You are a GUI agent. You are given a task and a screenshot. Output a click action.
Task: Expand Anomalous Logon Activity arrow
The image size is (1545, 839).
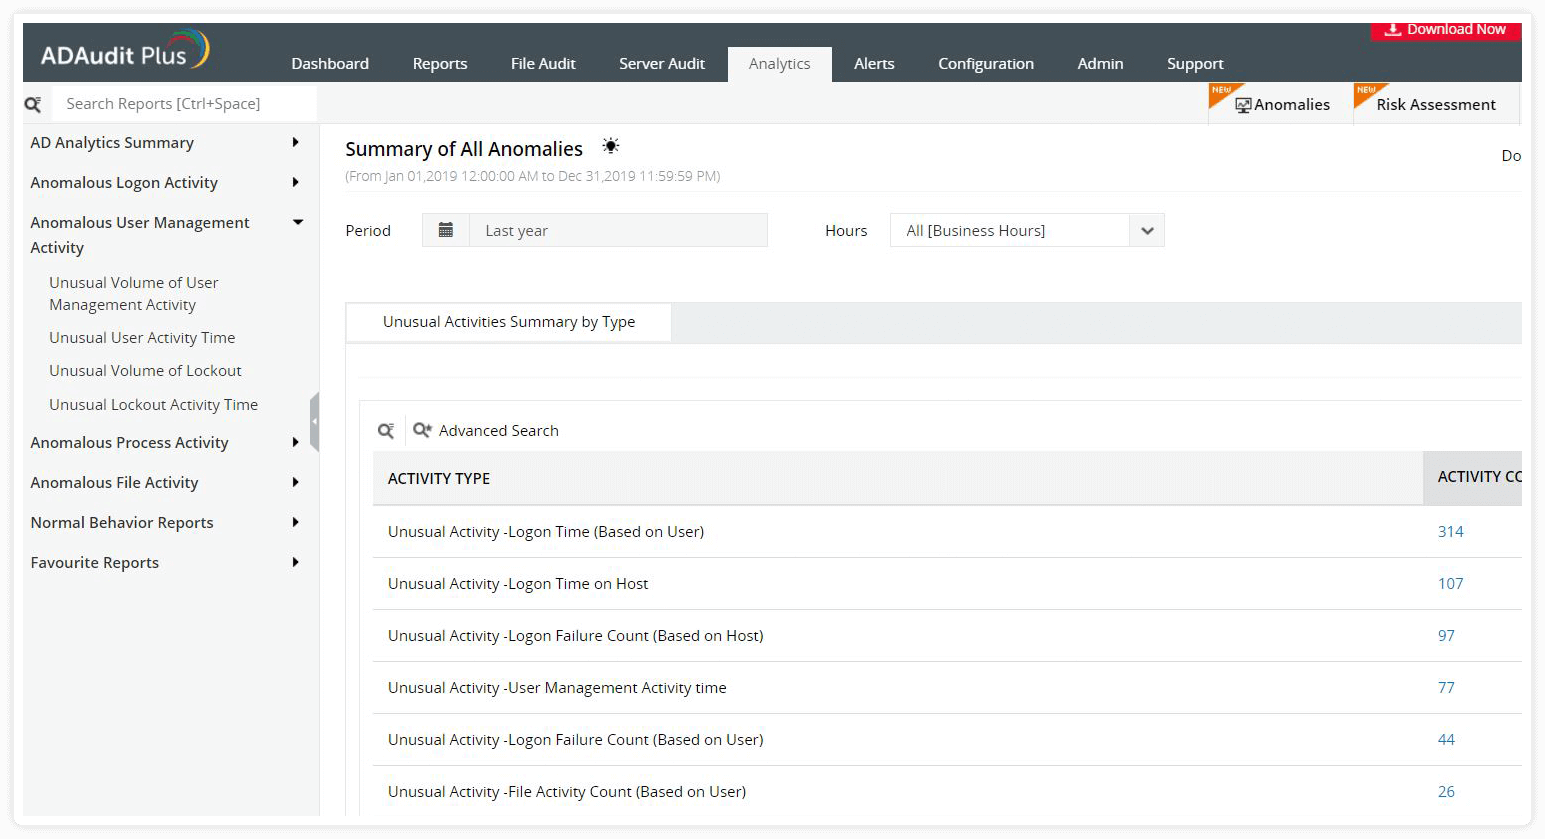[295, 183]
